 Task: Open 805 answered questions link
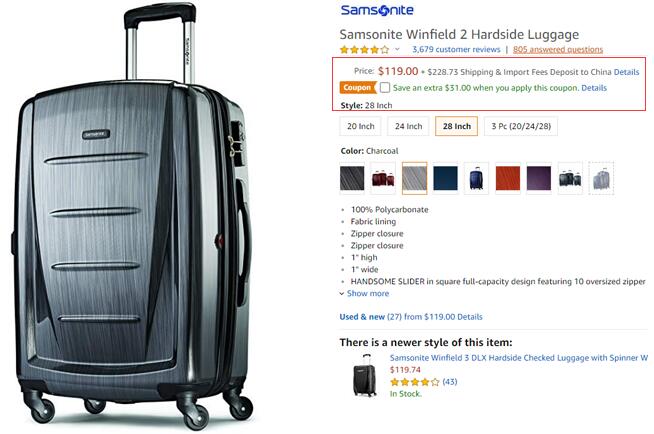tap(558, 50)
